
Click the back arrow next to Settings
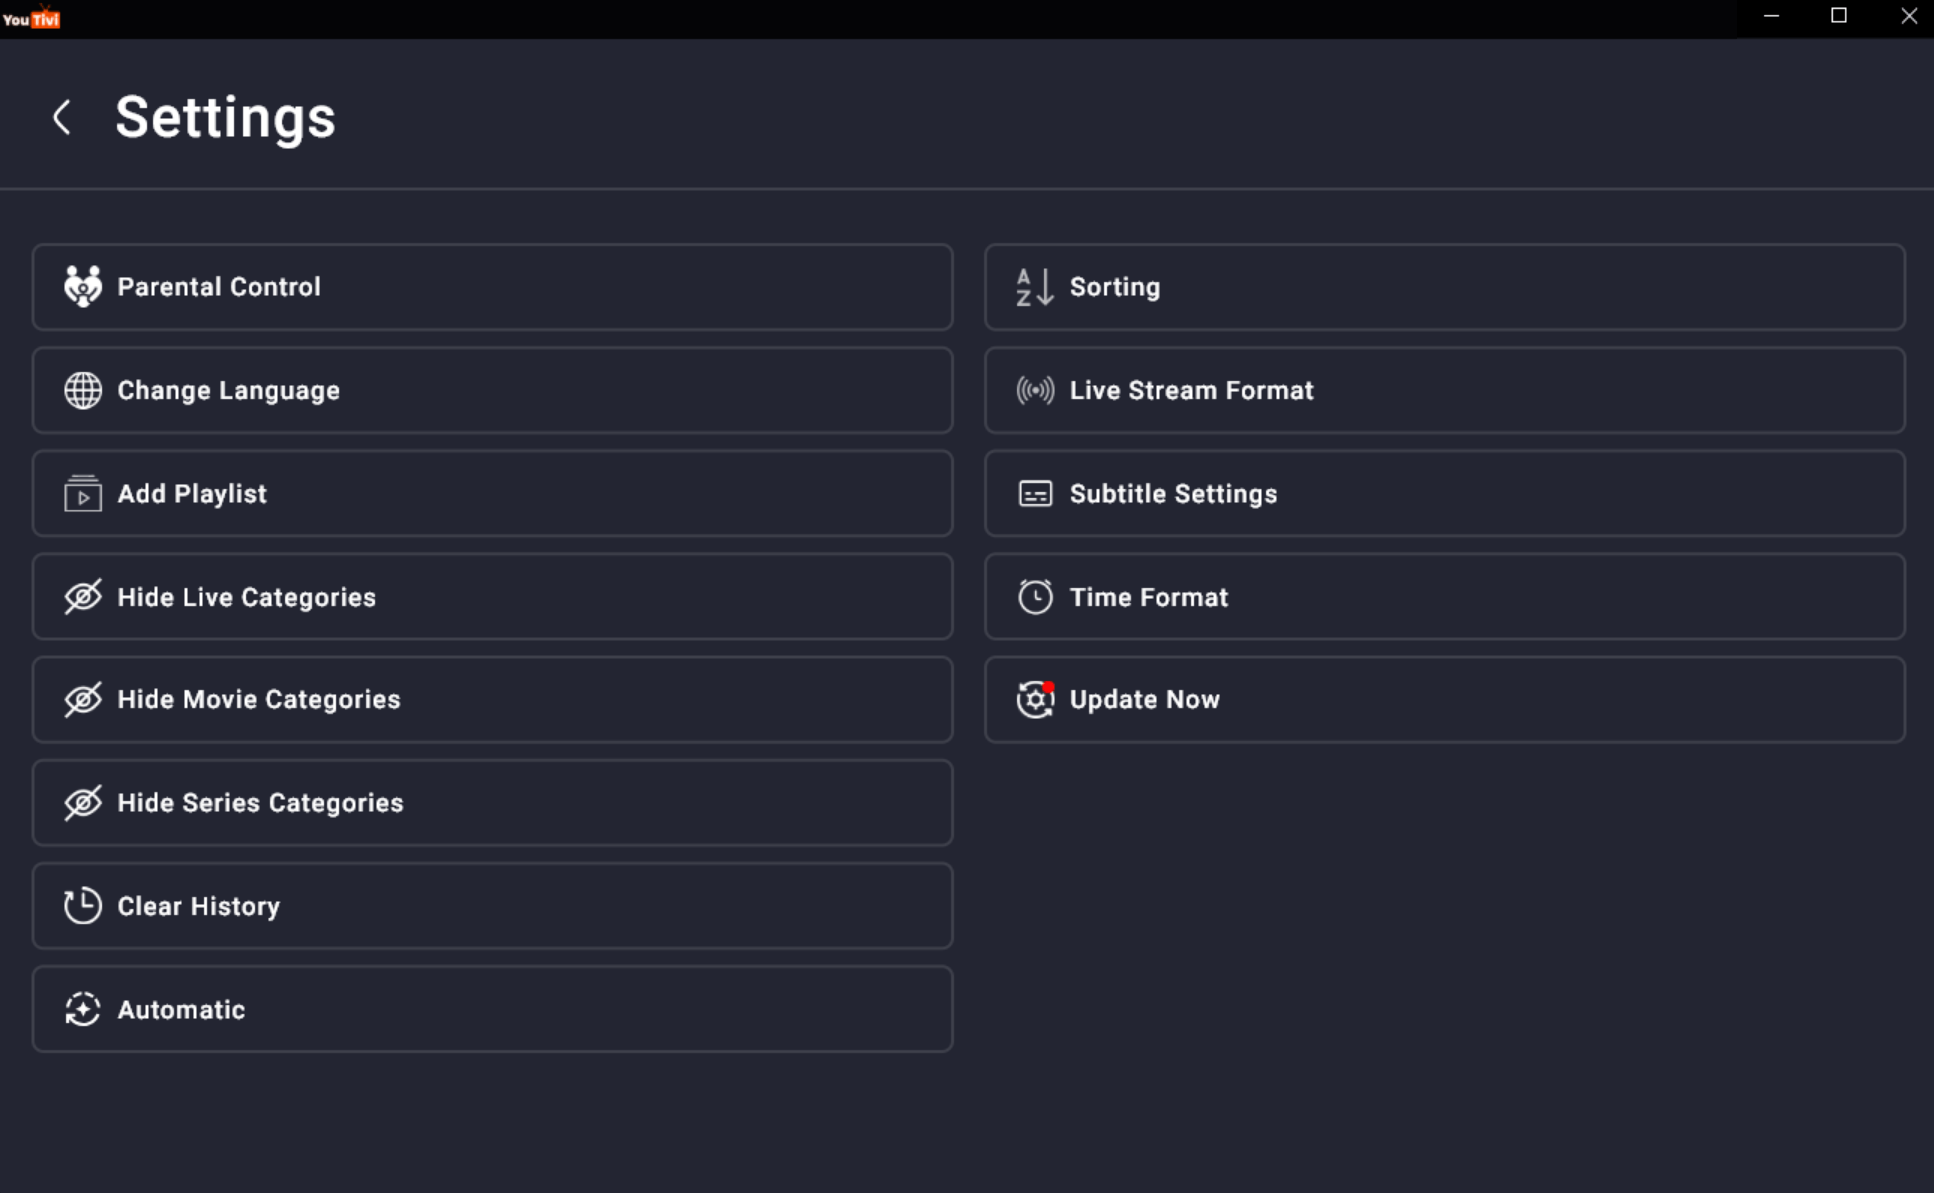tap(62, 117)
